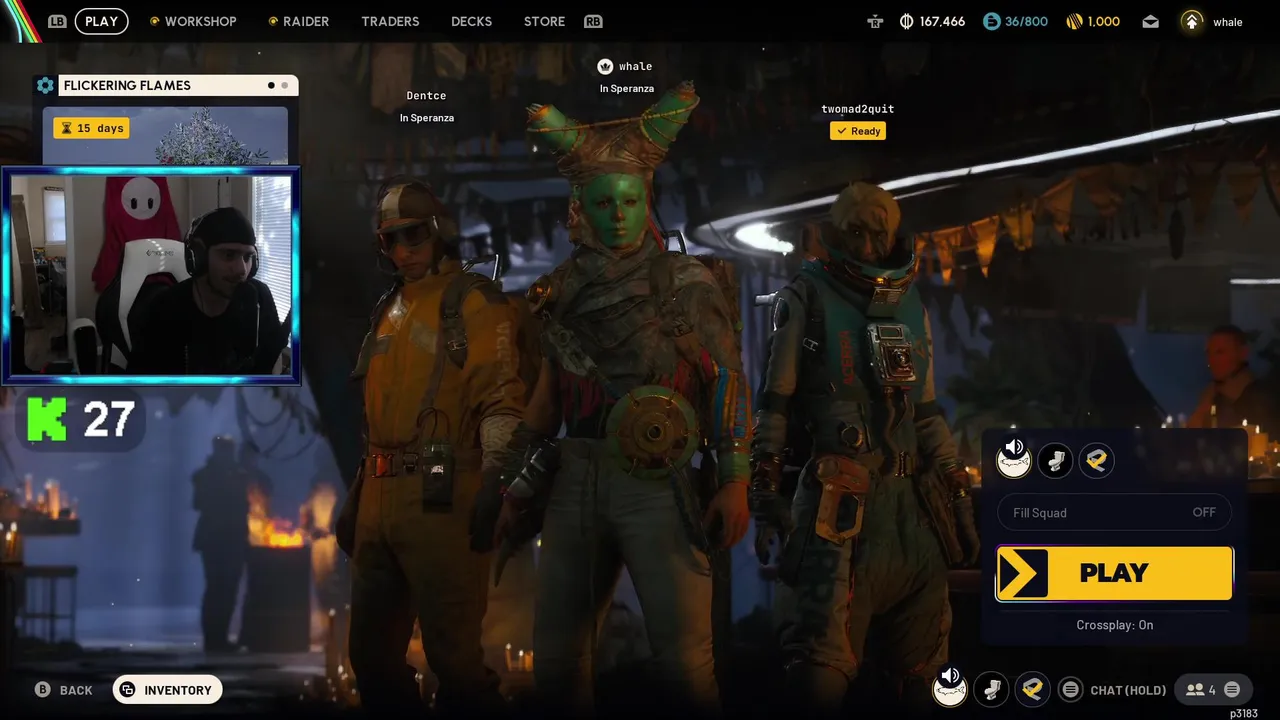The height and width of the screenshot is (720, 1280).
Task: Click the coin icon beside 167,466
Action: pos(907,21)
